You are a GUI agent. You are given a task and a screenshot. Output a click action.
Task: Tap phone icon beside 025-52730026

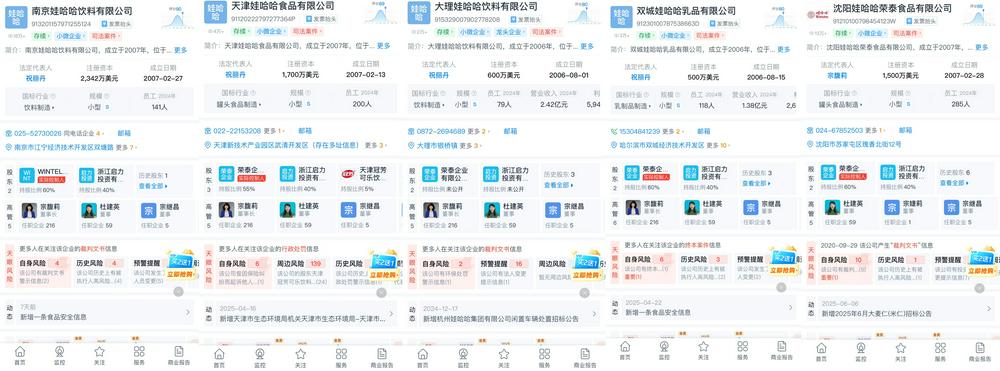tap(9, 133)
